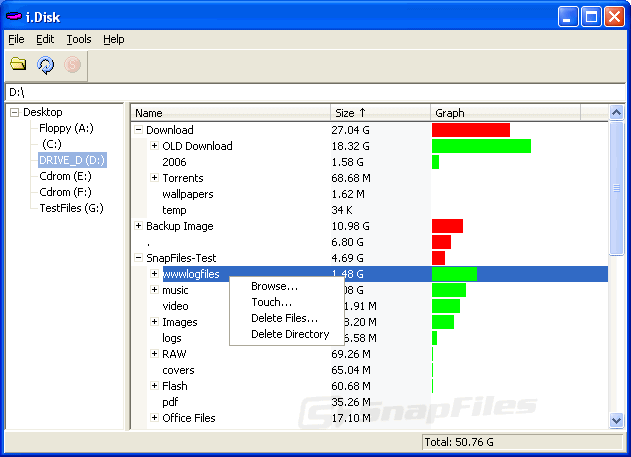This screenshot has height=457, width=631.
Task: Select the wallpapers folder row
Action: [x=188, y=194]
